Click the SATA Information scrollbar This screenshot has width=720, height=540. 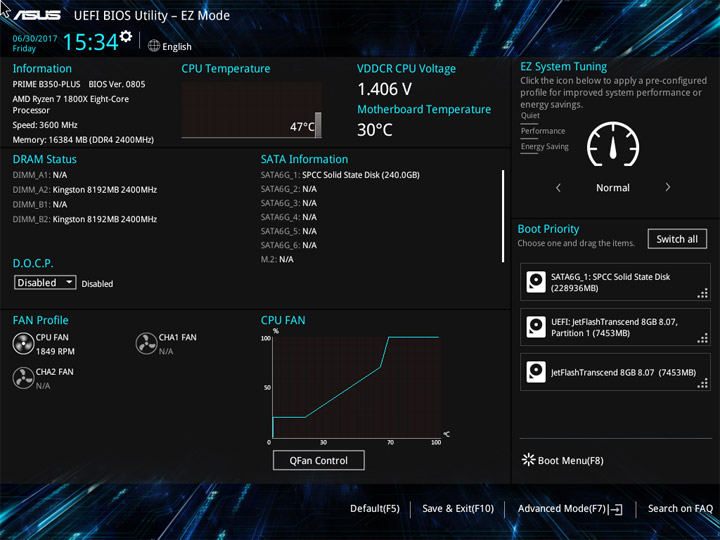click(503, 216)
